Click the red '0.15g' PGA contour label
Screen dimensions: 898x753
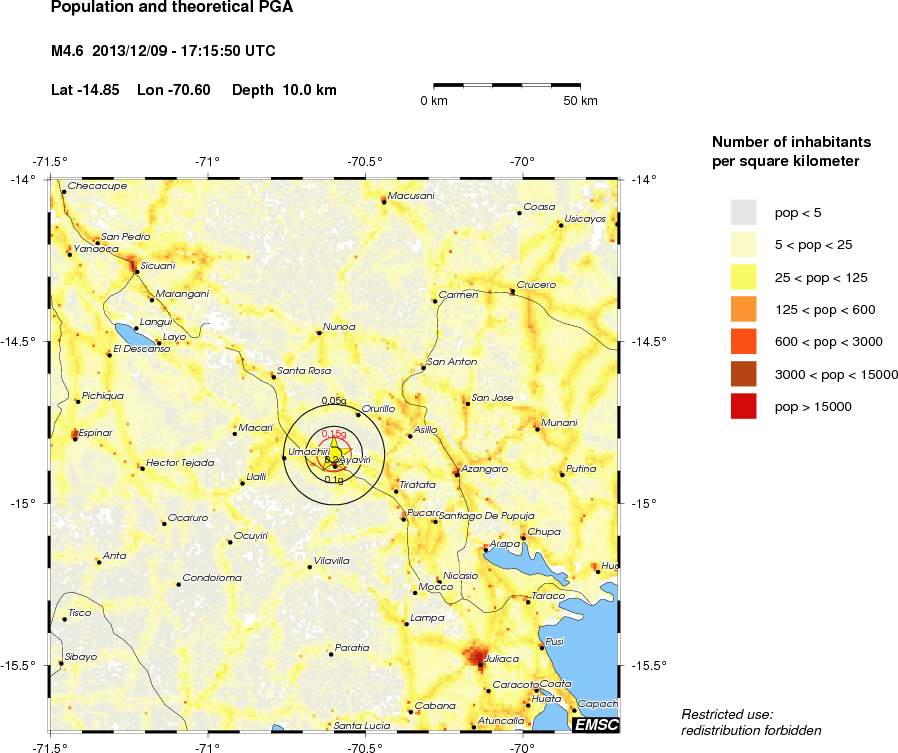(x=334, y=433)
